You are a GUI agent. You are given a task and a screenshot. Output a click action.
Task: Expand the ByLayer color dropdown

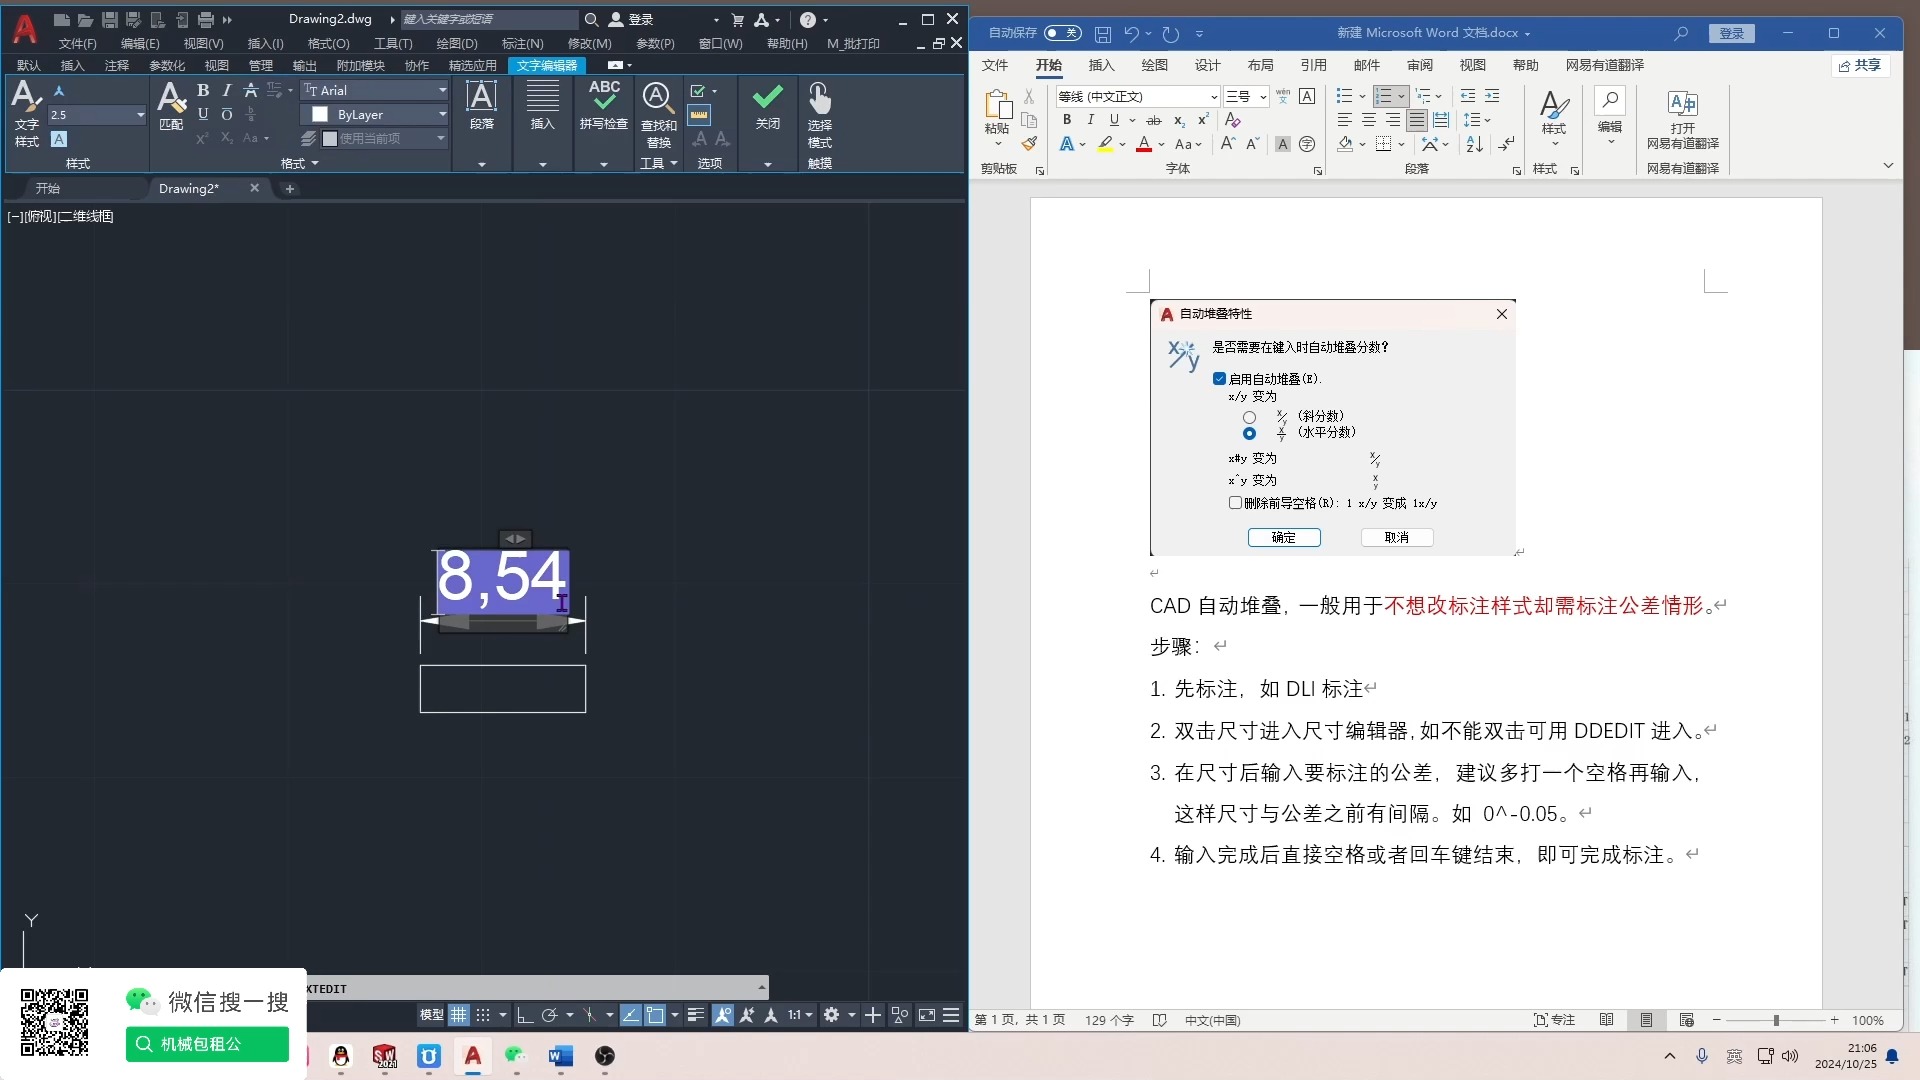(x=442, y=114)
